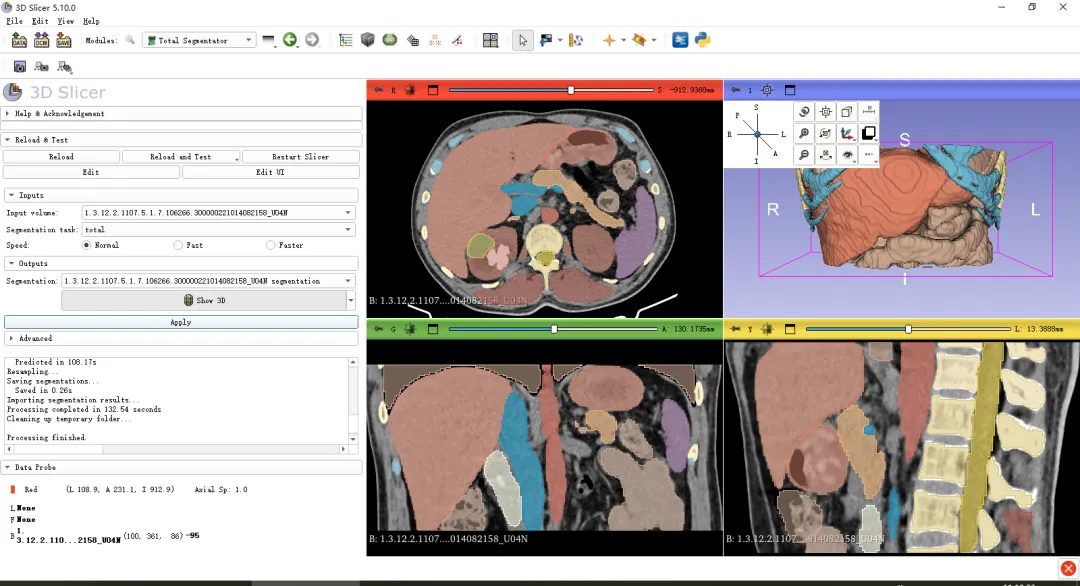The width and height of the screenshot is (1080, 586).
Task: Open the View menu
Action: coord(65,21)
